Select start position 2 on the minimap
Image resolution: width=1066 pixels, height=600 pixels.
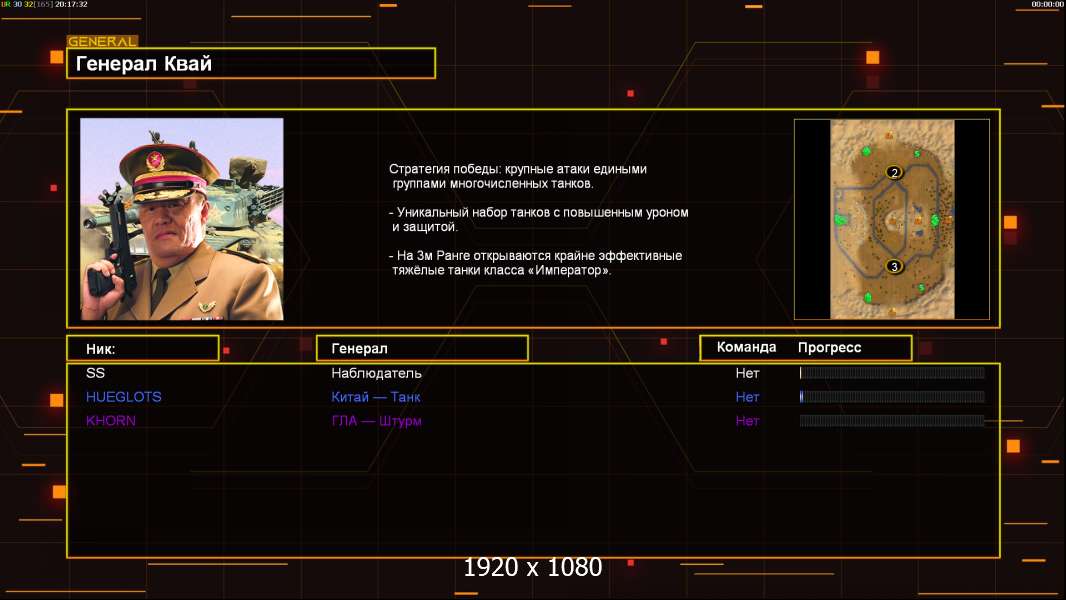894,173
